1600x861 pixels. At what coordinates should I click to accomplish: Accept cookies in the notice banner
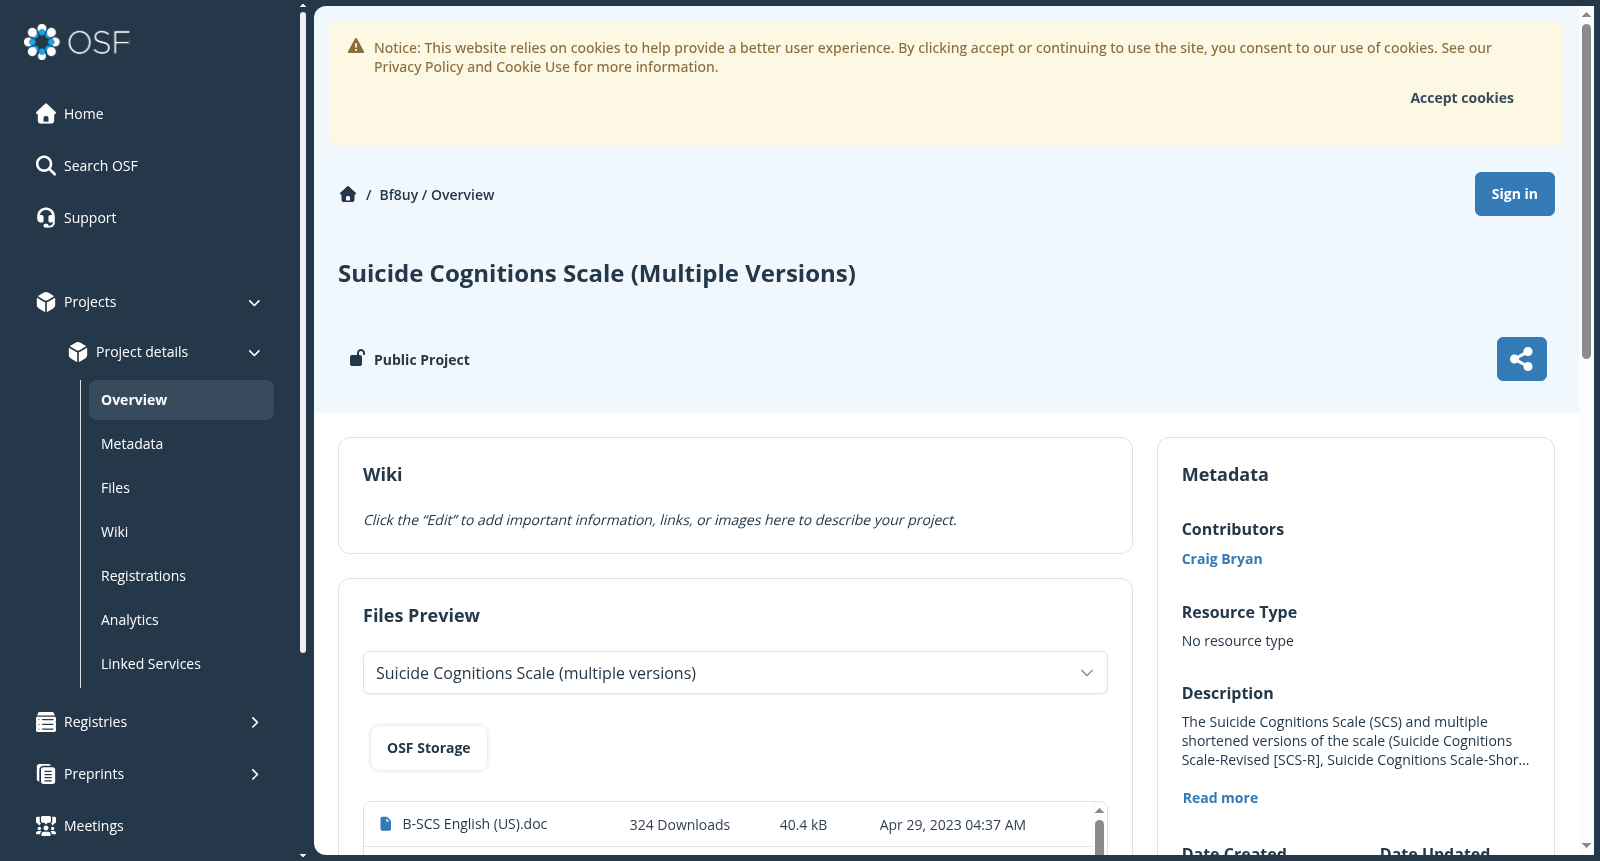coord(1461,98)
